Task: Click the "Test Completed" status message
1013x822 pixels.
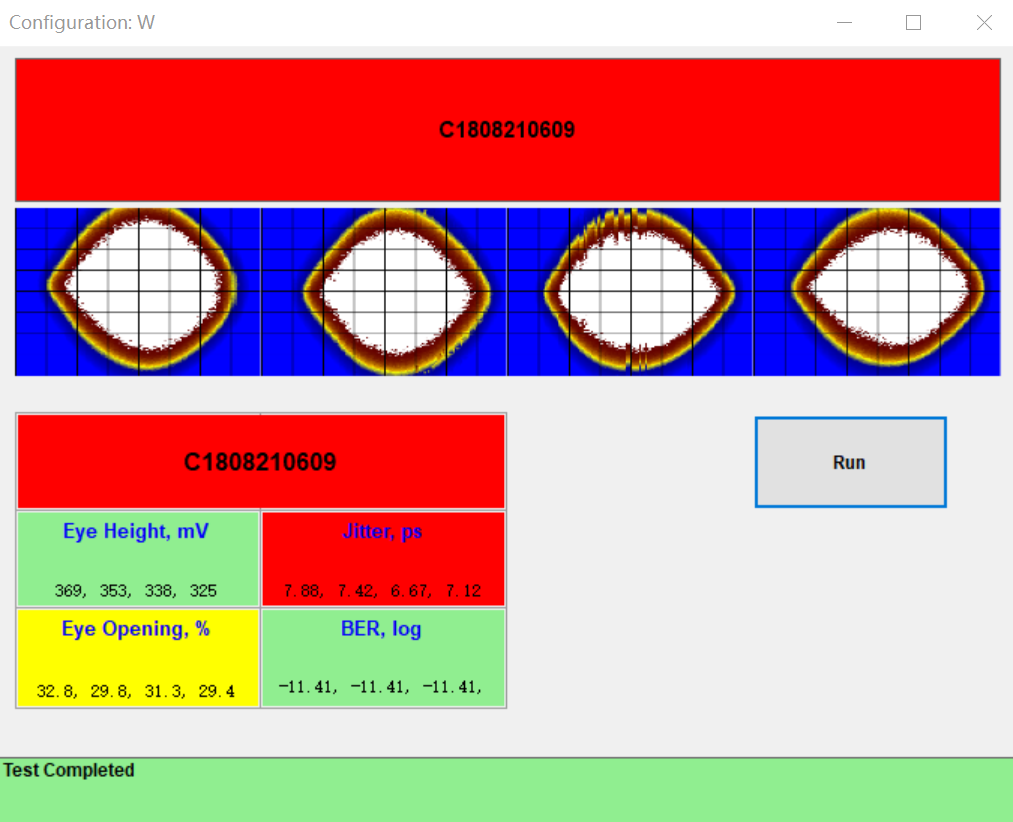Action: [69, 770]
